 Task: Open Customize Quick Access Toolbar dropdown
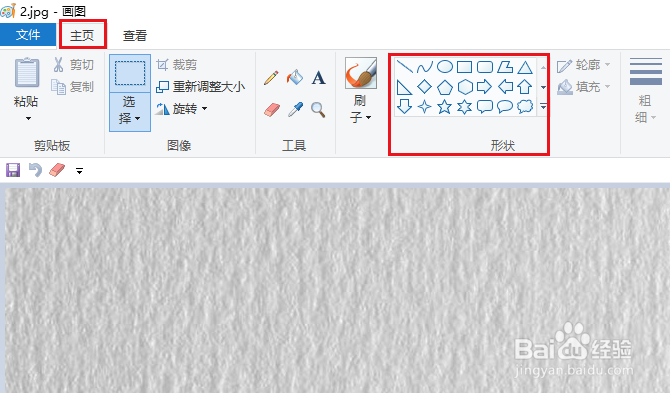click(x=79, y=171)
